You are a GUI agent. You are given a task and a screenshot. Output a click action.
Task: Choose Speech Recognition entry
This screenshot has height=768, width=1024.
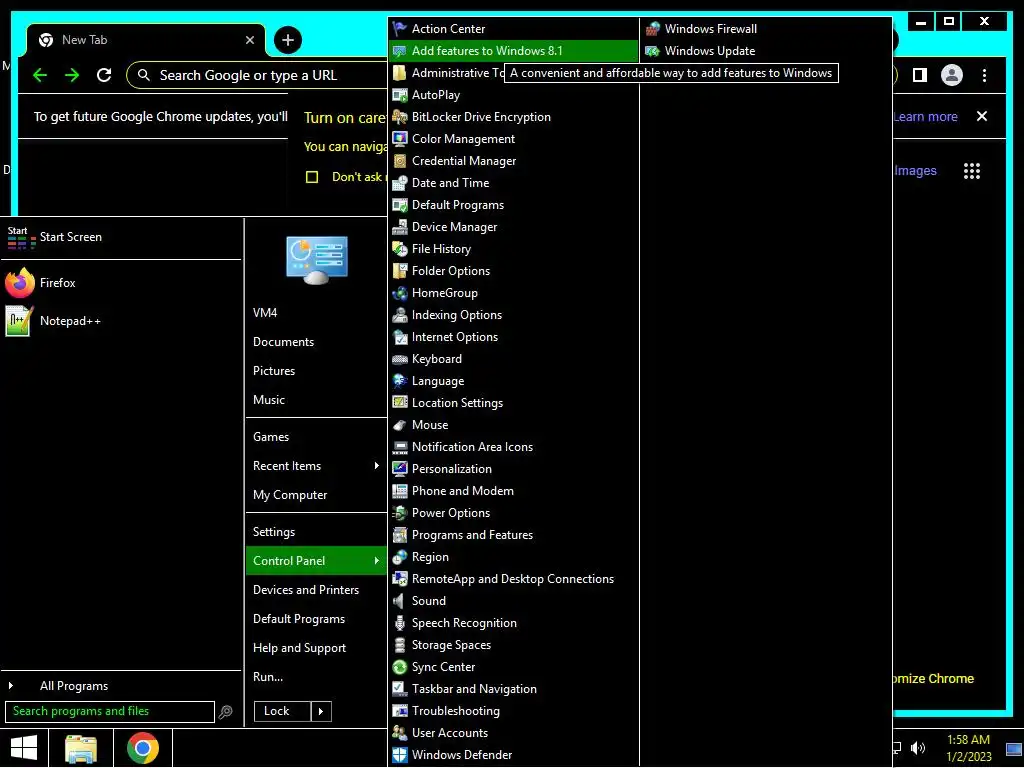click(x=513, y=623)
